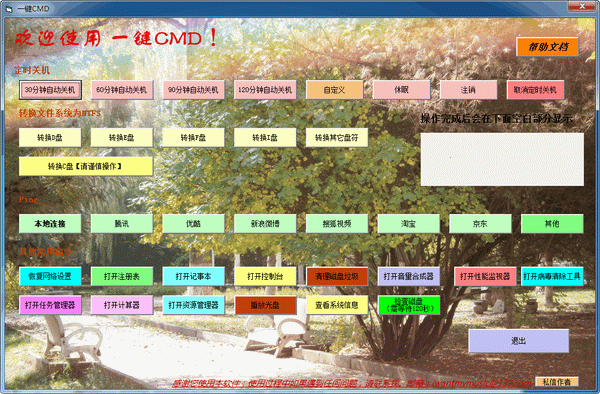Open registry with 打开注册表
This screenshot has height=394, width=600.
click(122, 276)
